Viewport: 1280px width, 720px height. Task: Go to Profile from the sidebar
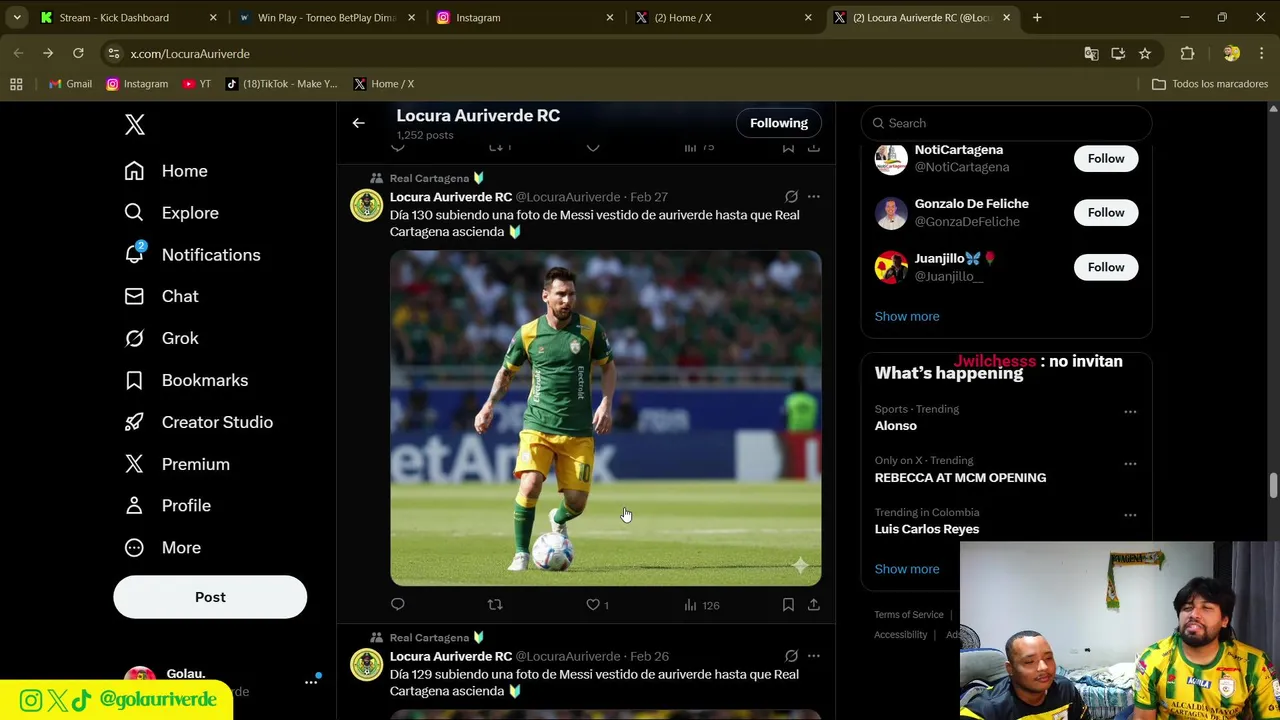click(x=167, y=506)
